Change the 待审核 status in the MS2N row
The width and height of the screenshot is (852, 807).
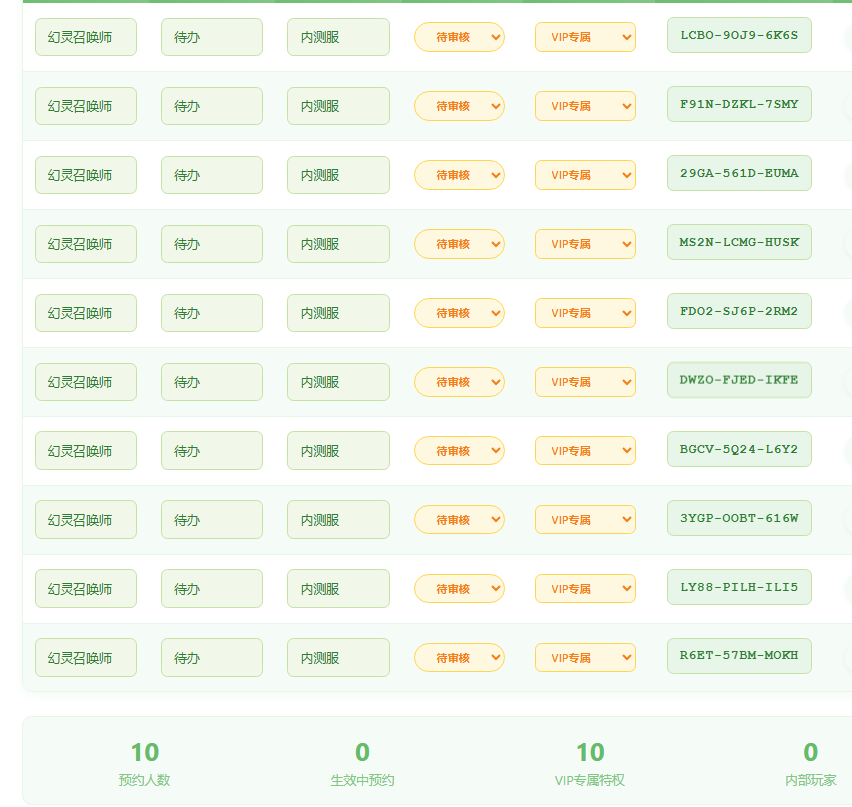(x=459, y=244)
